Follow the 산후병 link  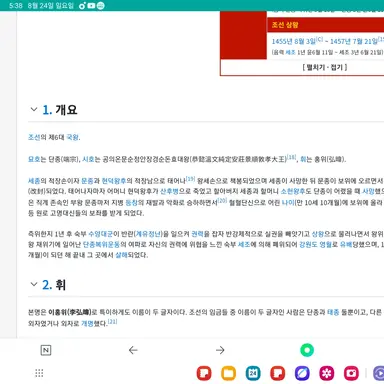(x=169, y=191)
